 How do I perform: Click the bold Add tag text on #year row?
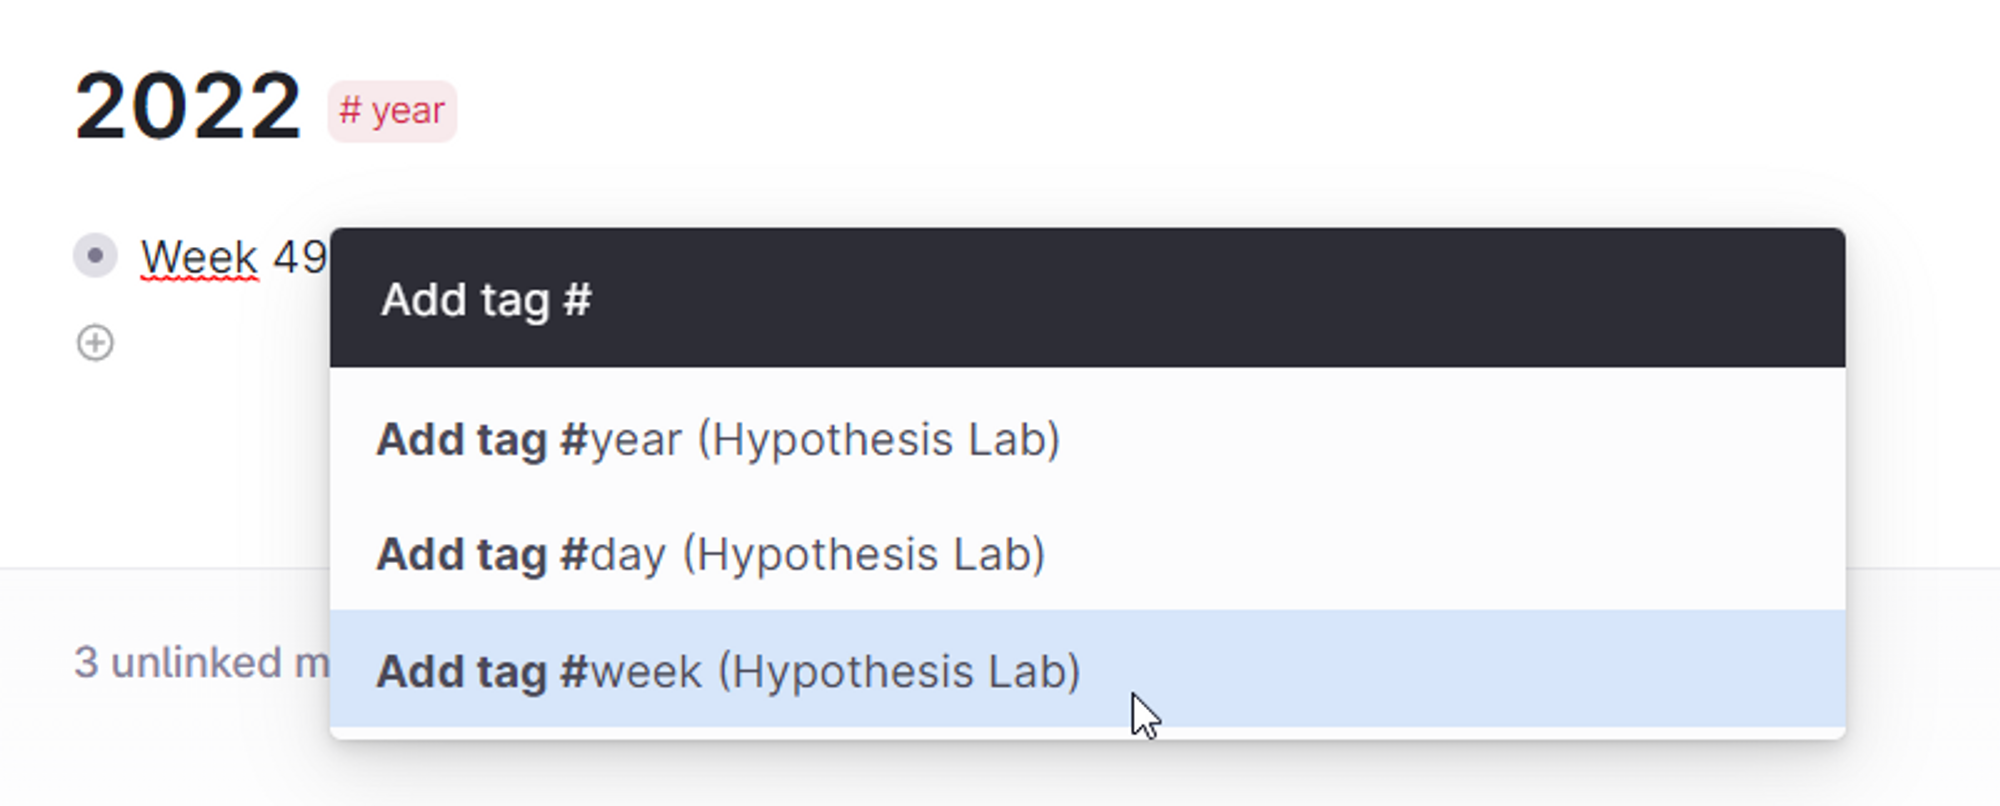[x=461, y=439]
